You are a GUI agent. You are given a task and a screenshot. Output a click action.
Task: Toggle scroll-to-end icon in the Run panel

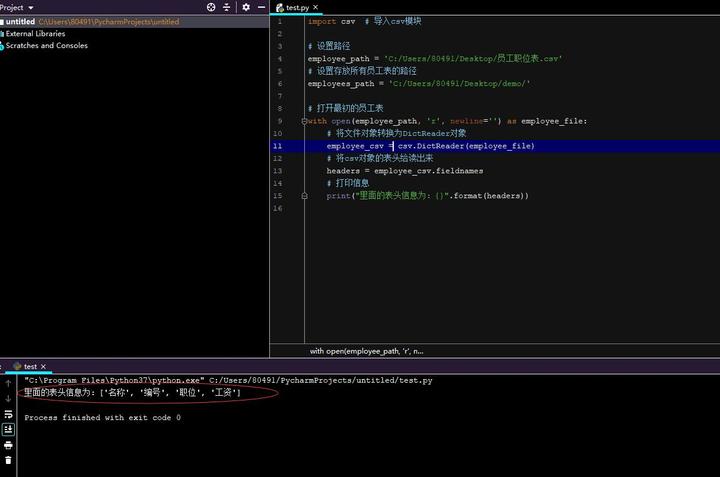[8, 429]
